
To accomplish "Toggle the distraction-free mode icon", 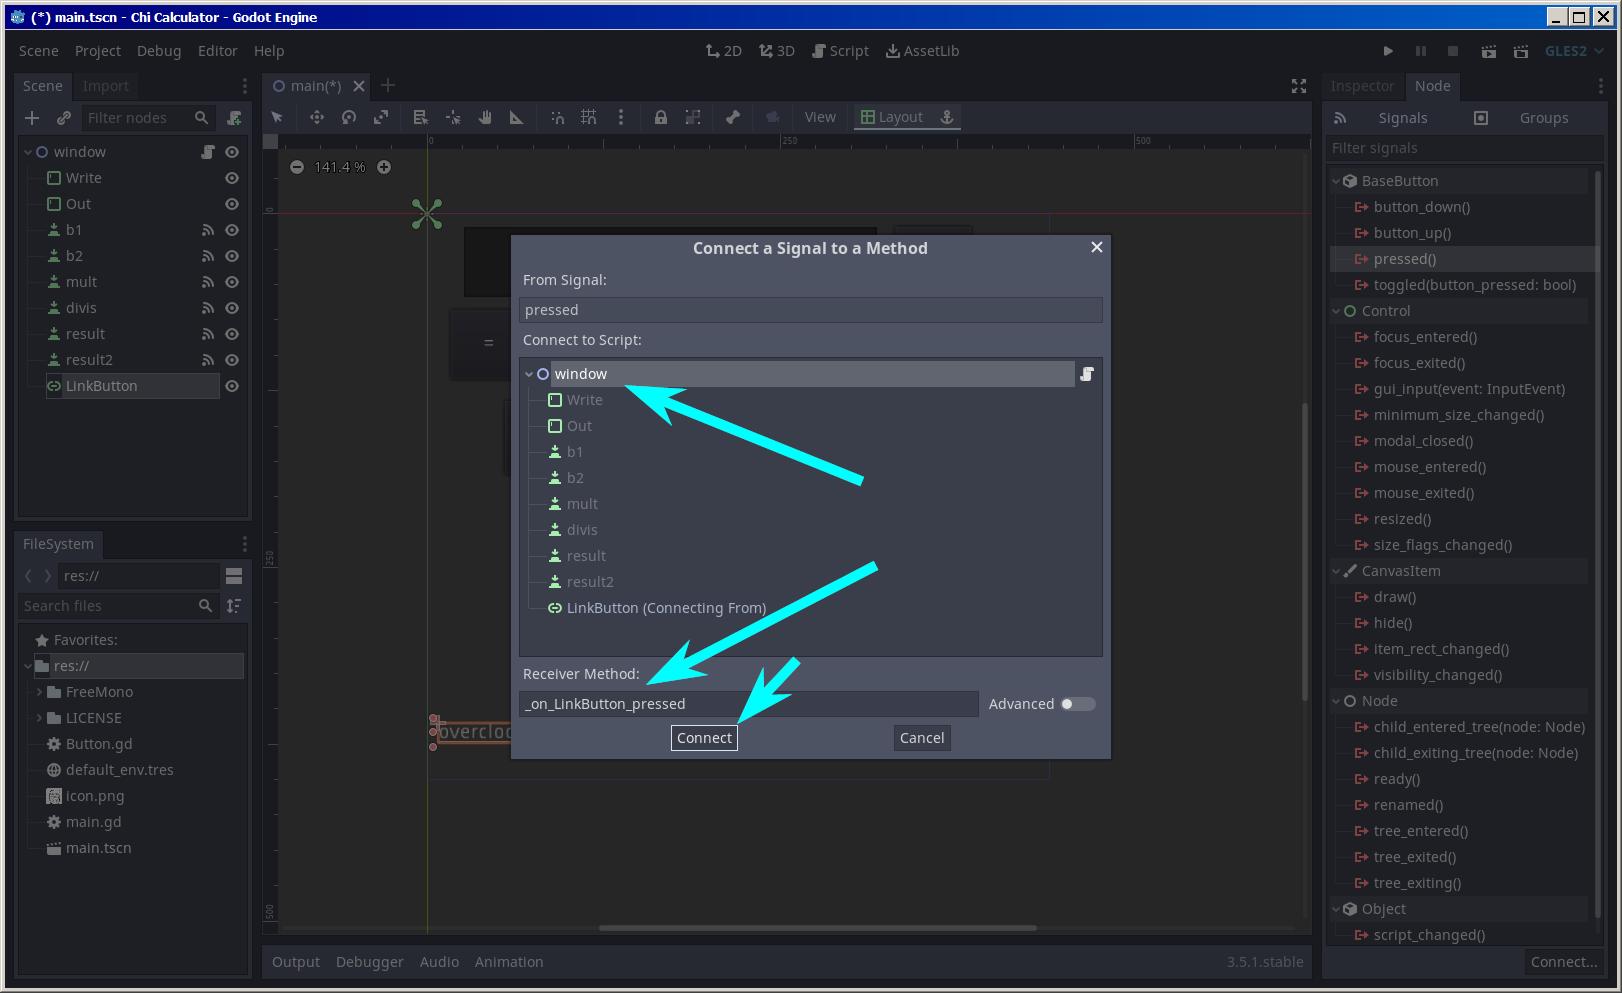I will [1298, 86].
